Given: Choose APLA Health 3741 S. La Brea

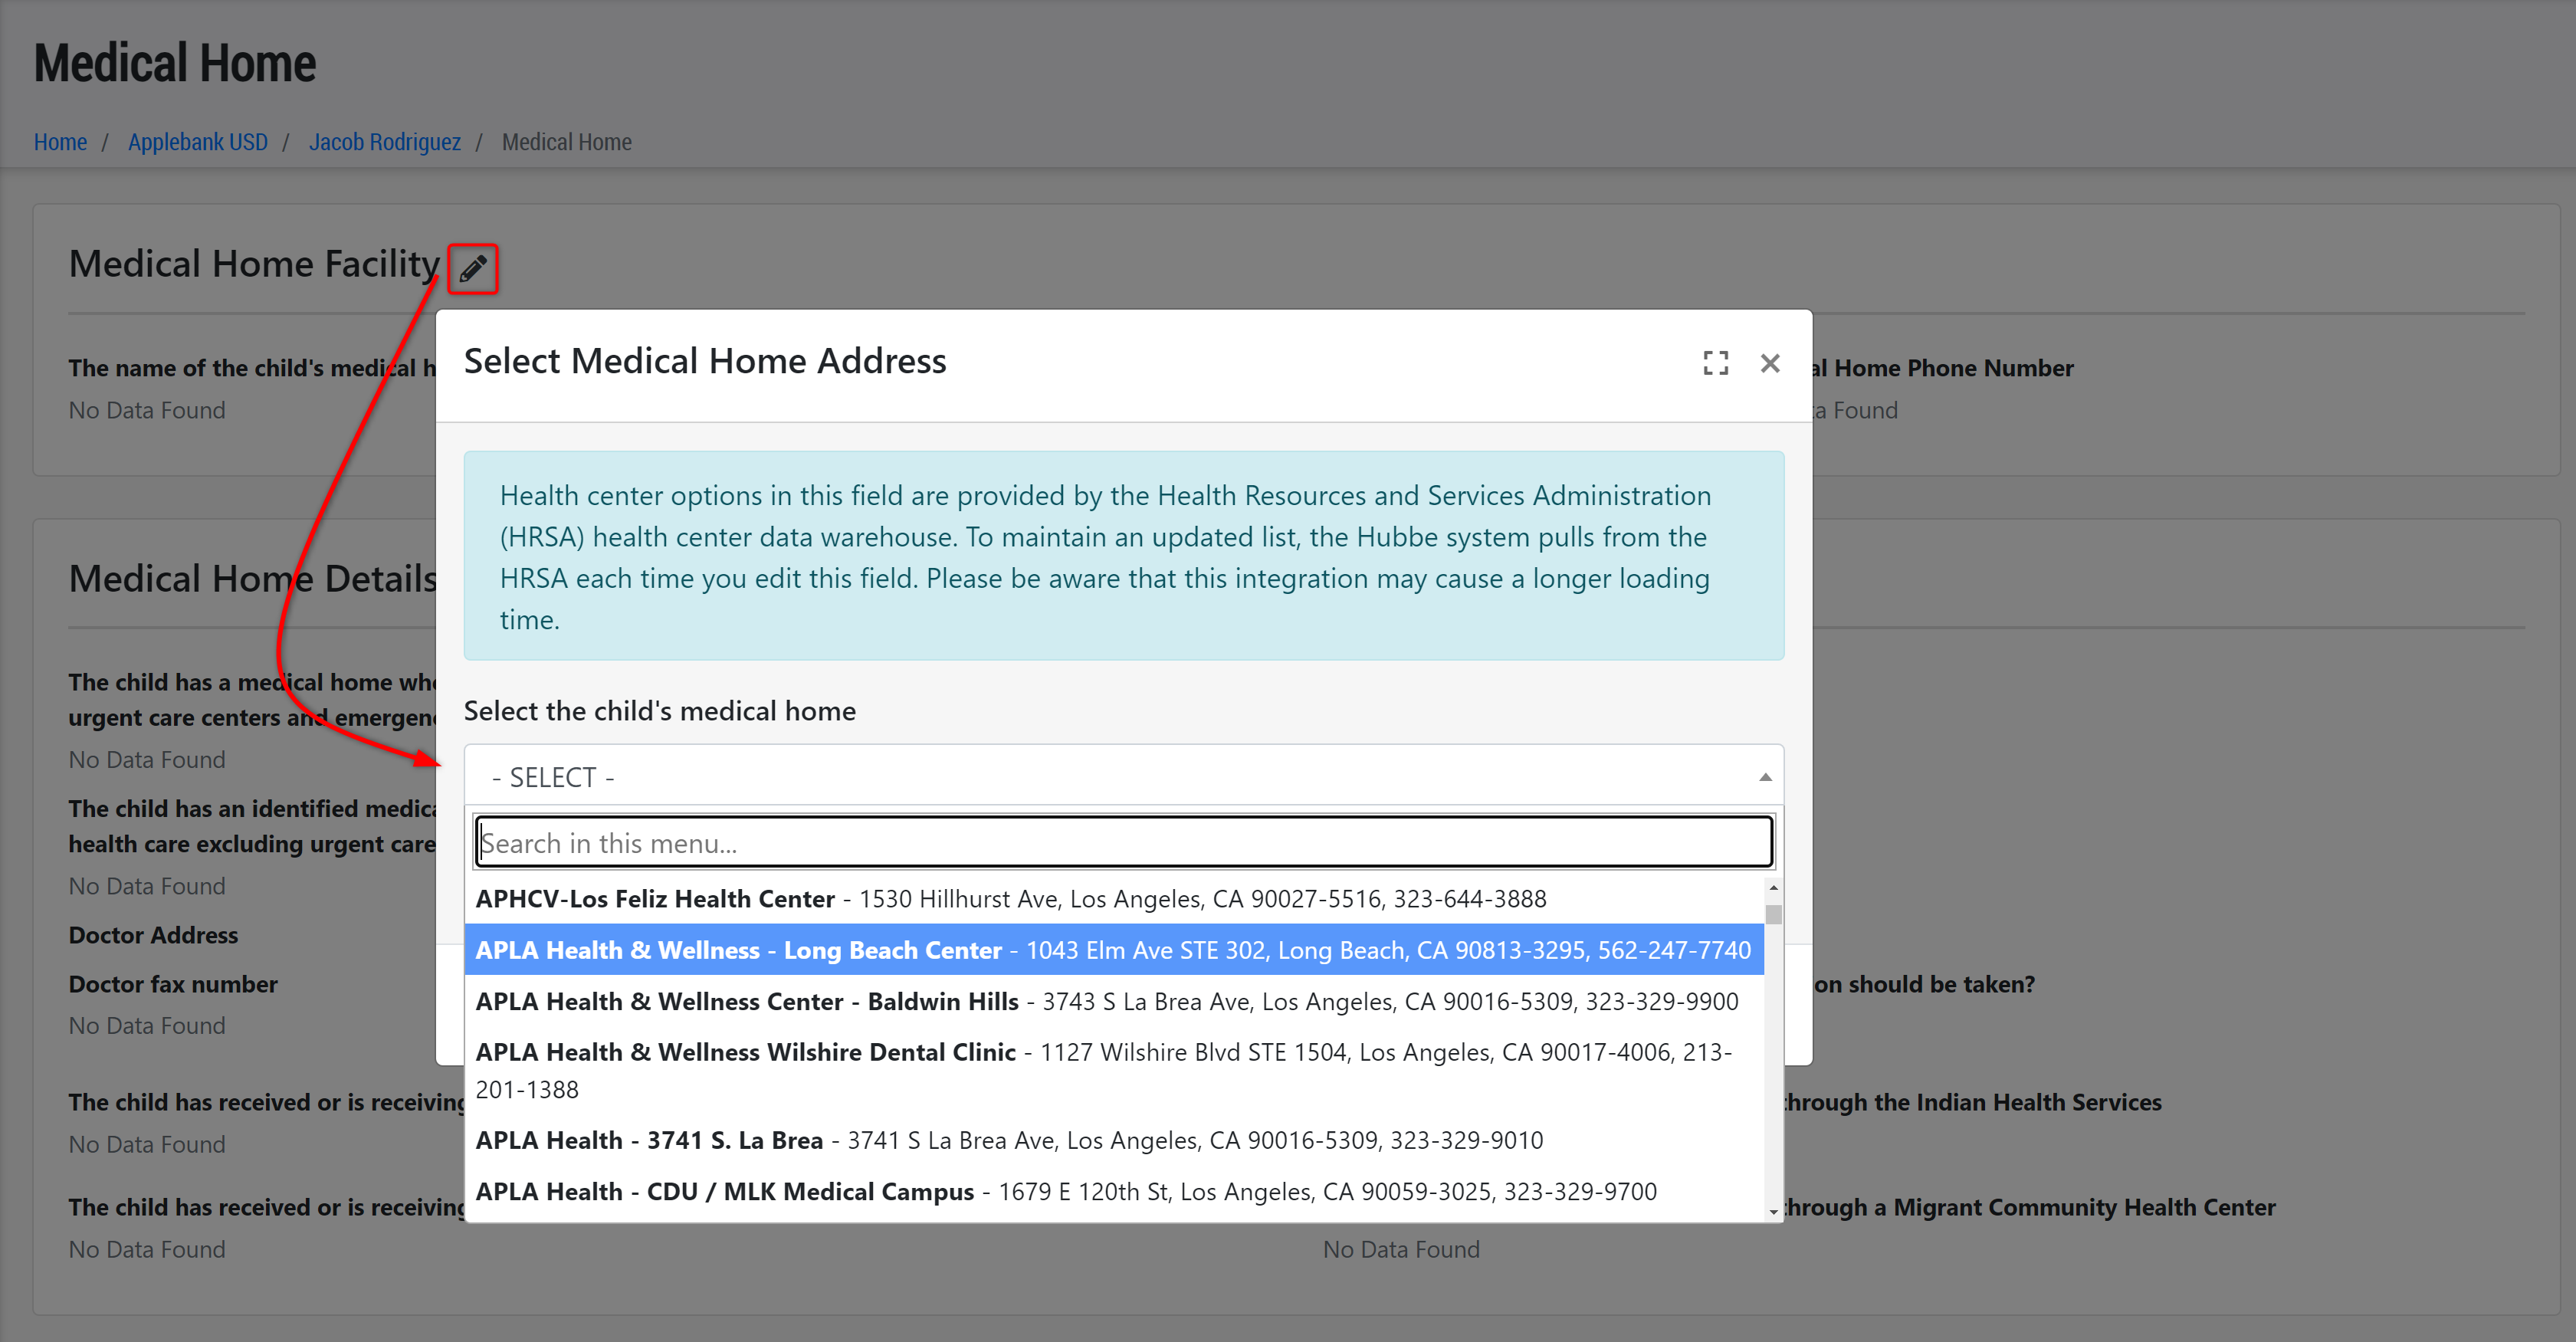Looking at the screenshot, I should (1008, 1140).
